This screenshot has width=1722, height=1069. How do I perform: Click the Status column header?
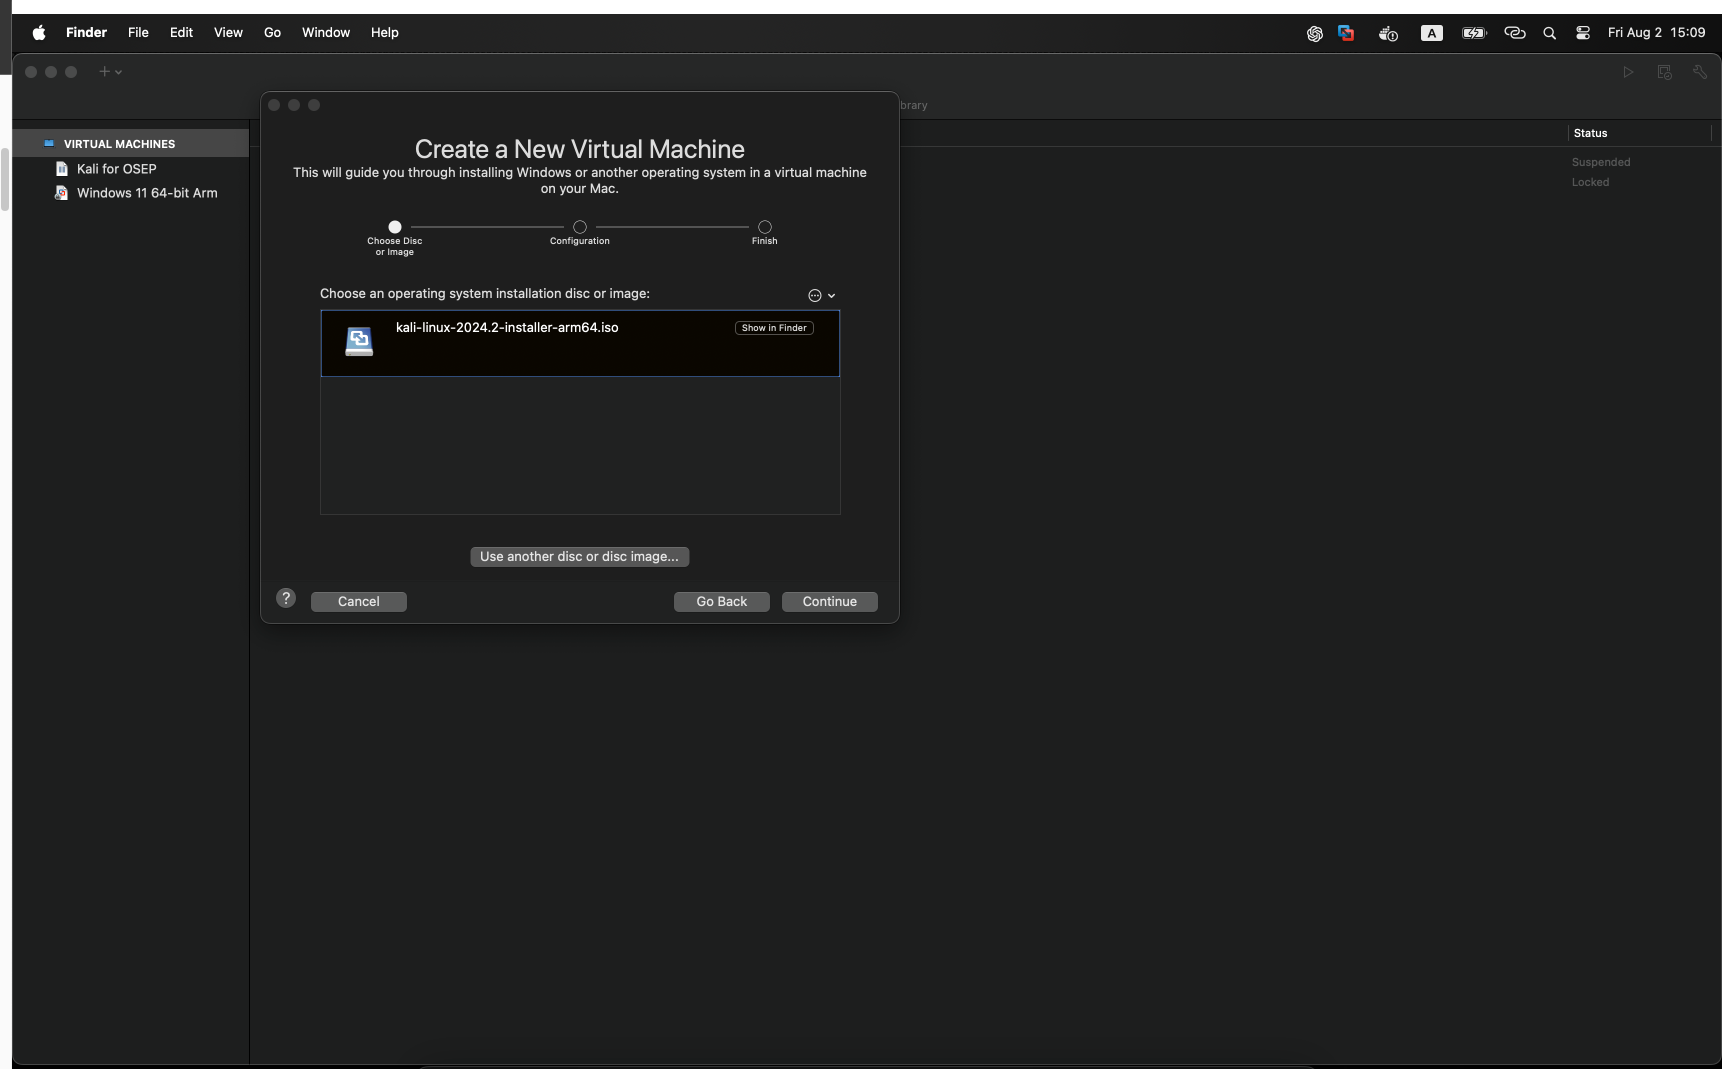(x=1590, y=133)
